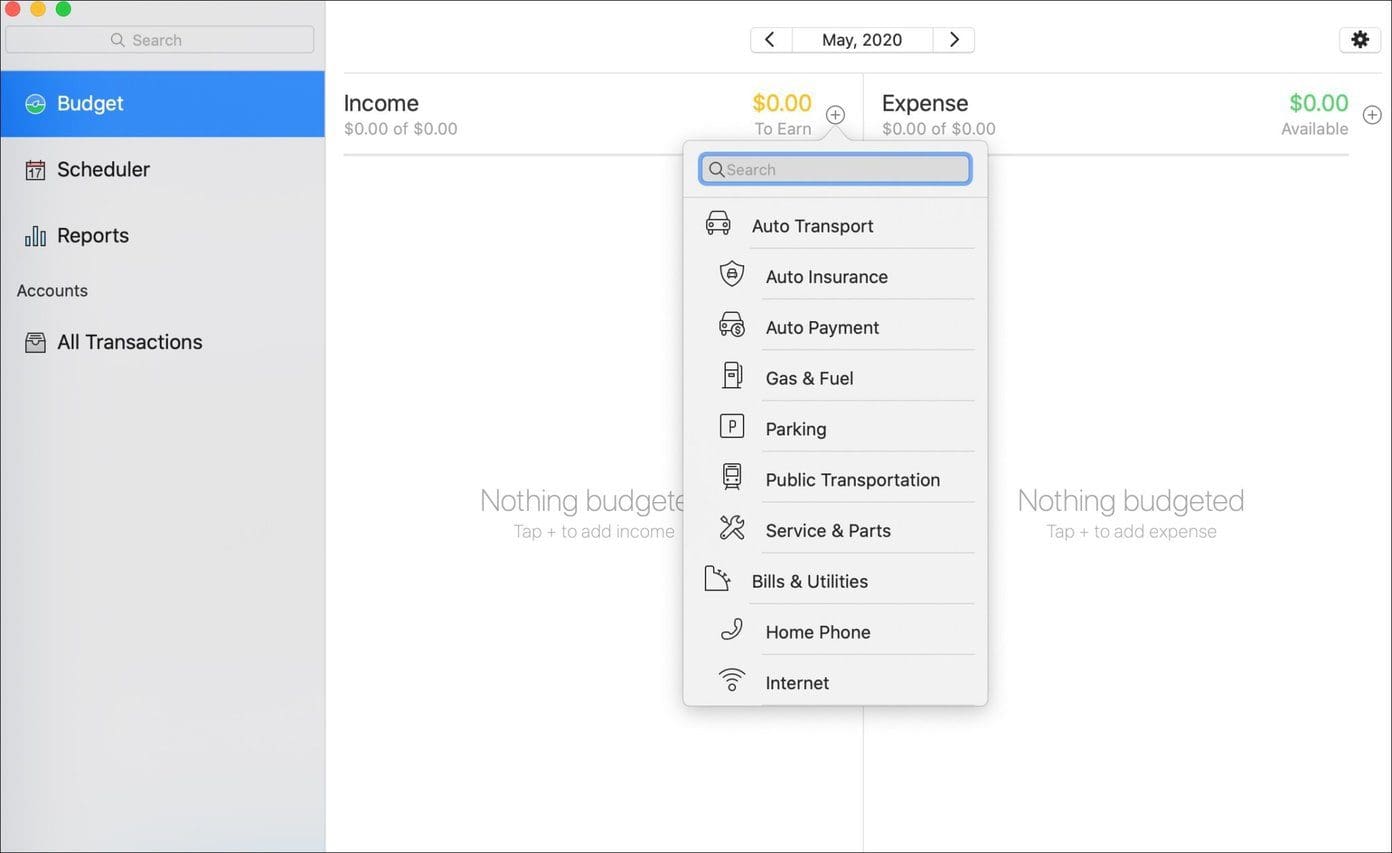The width and height of the screenshot is (1392, 853).
Task: Open settings with the gear icon
Action: [x=1360, y=39]
